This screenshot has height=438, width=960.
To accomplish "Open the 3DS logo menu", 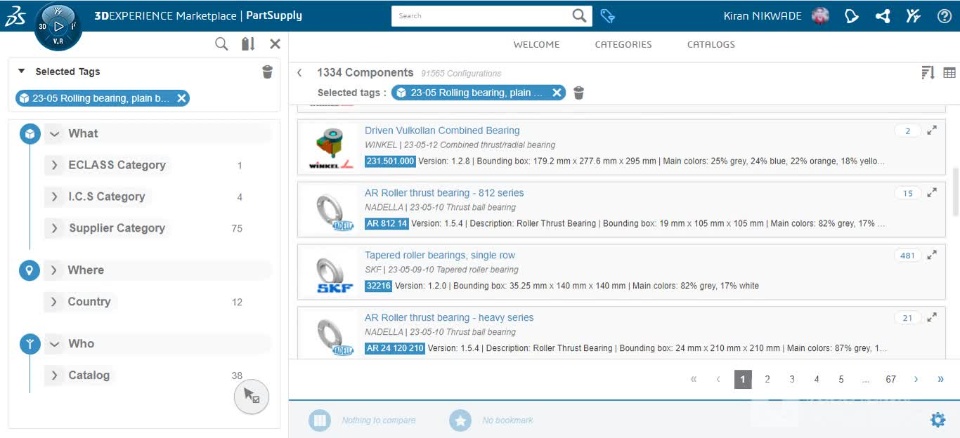I will tap(15, 17).
